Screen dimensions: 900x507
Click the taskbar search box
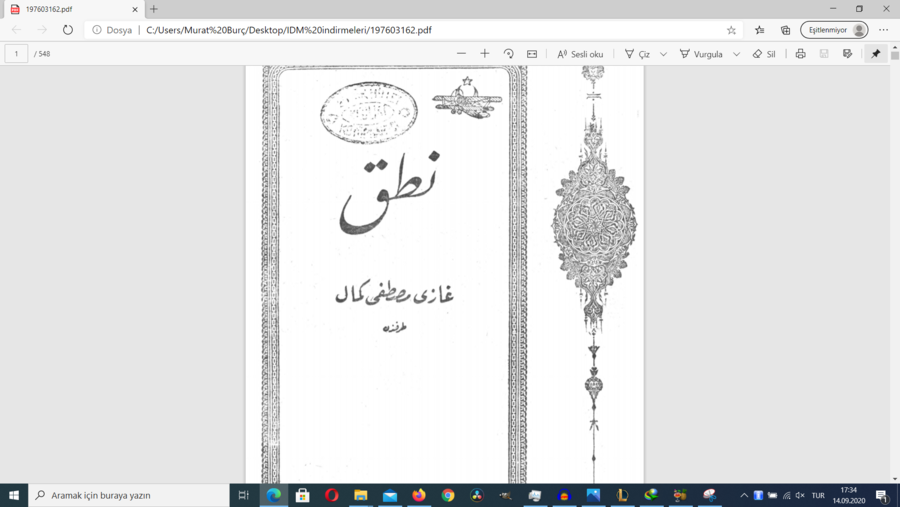click(x=129, y=495)
